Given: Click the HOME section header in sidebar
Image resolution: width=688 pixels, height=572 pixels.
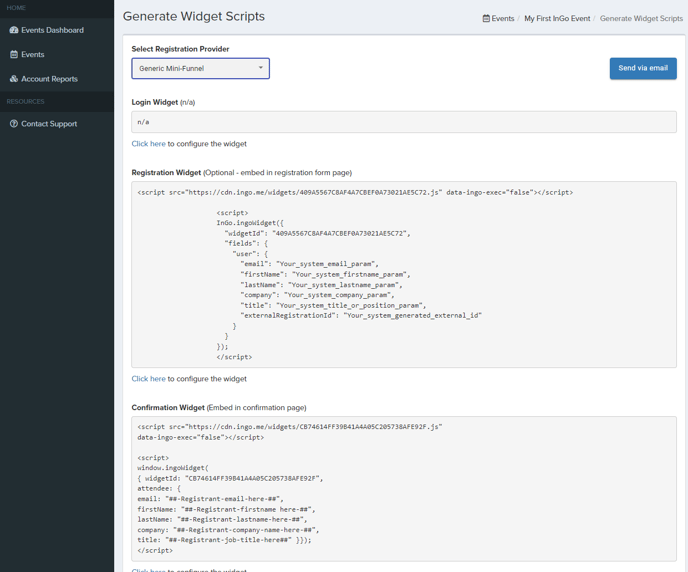Looking at the screenshot, I should point(16,8).
